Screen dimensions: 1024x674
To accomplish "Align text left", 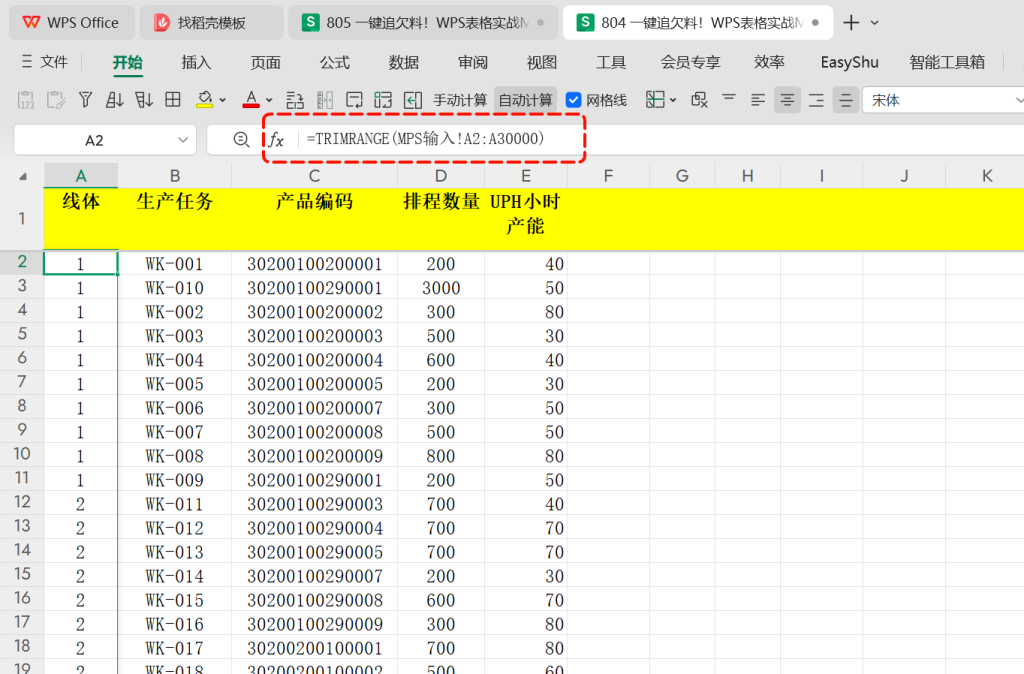I will [758, 100].
